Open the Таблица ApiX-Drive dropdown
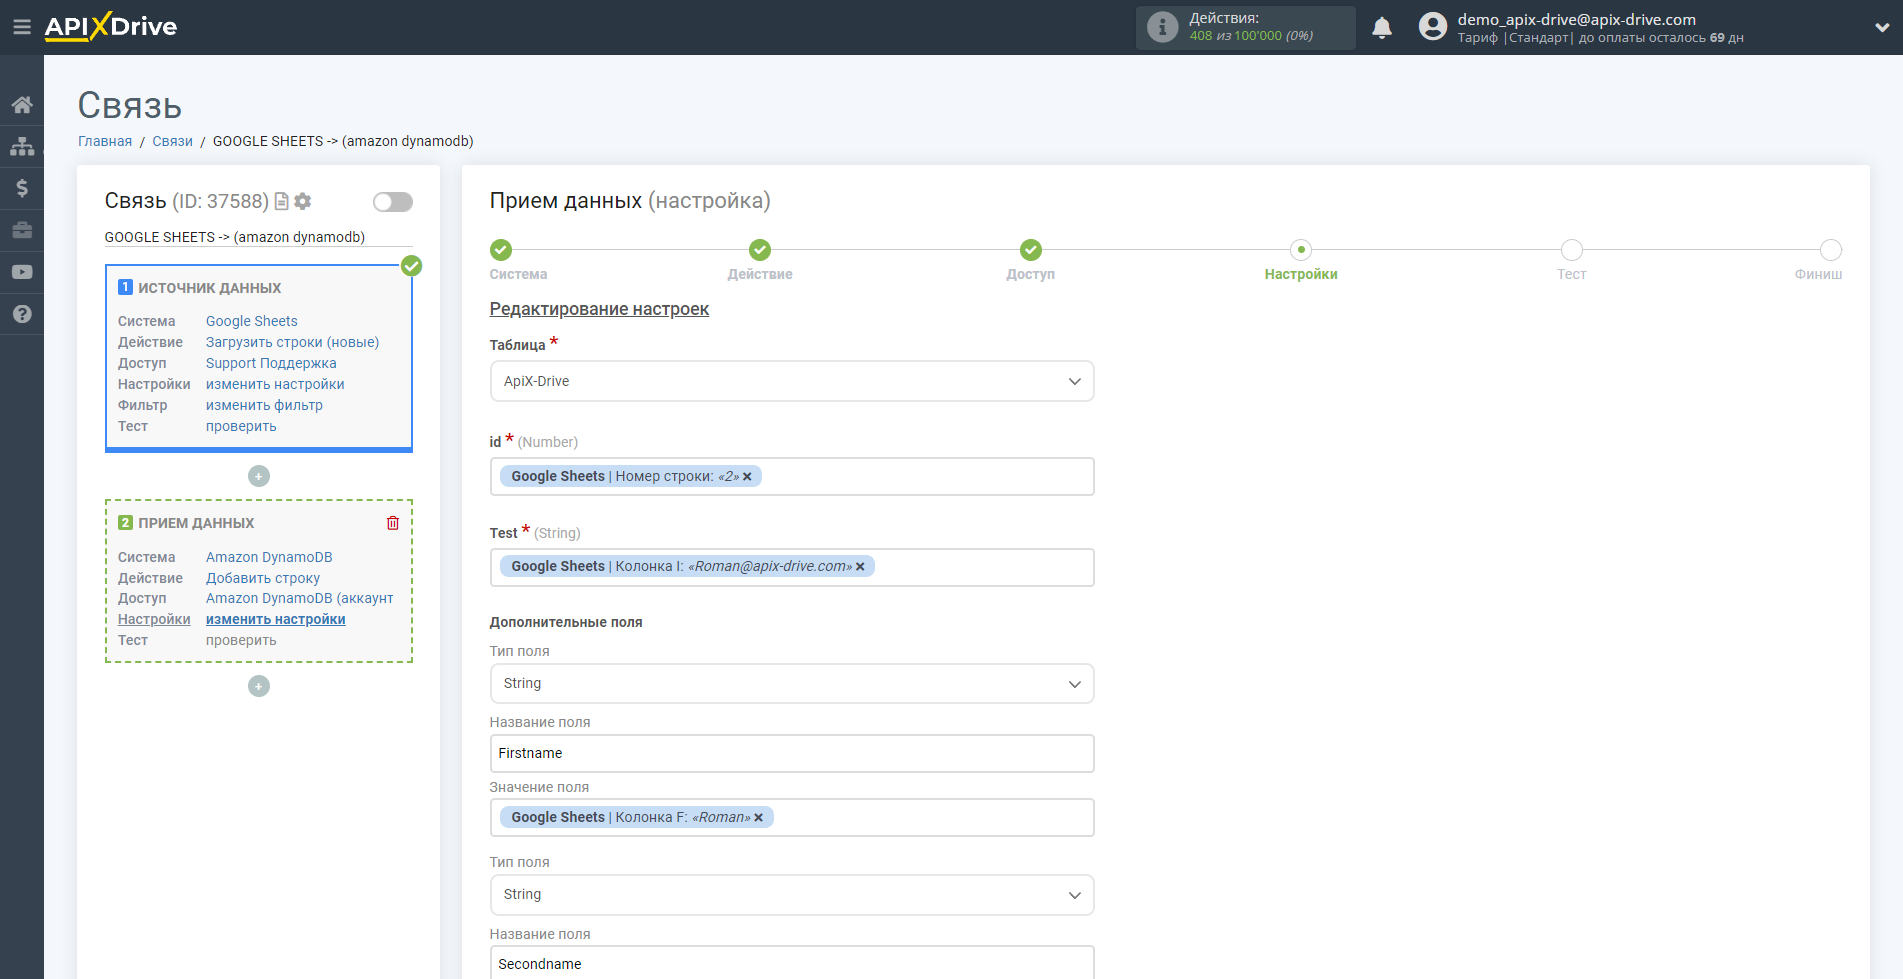Screen dimensions: 1903x979 (792, 381)
